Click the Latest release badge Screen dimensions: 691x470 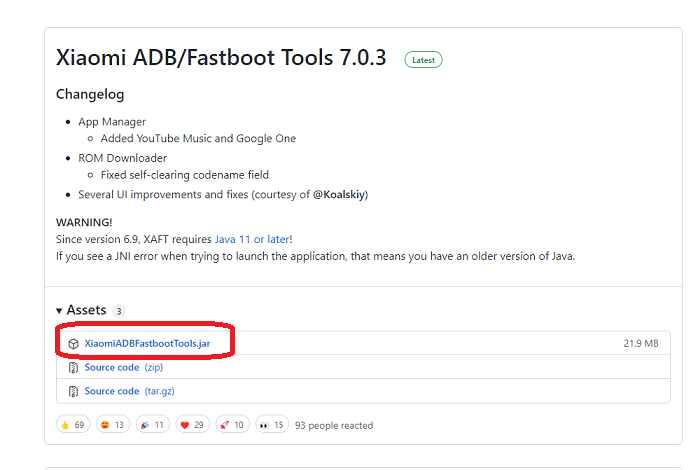[x=424, y=60]
